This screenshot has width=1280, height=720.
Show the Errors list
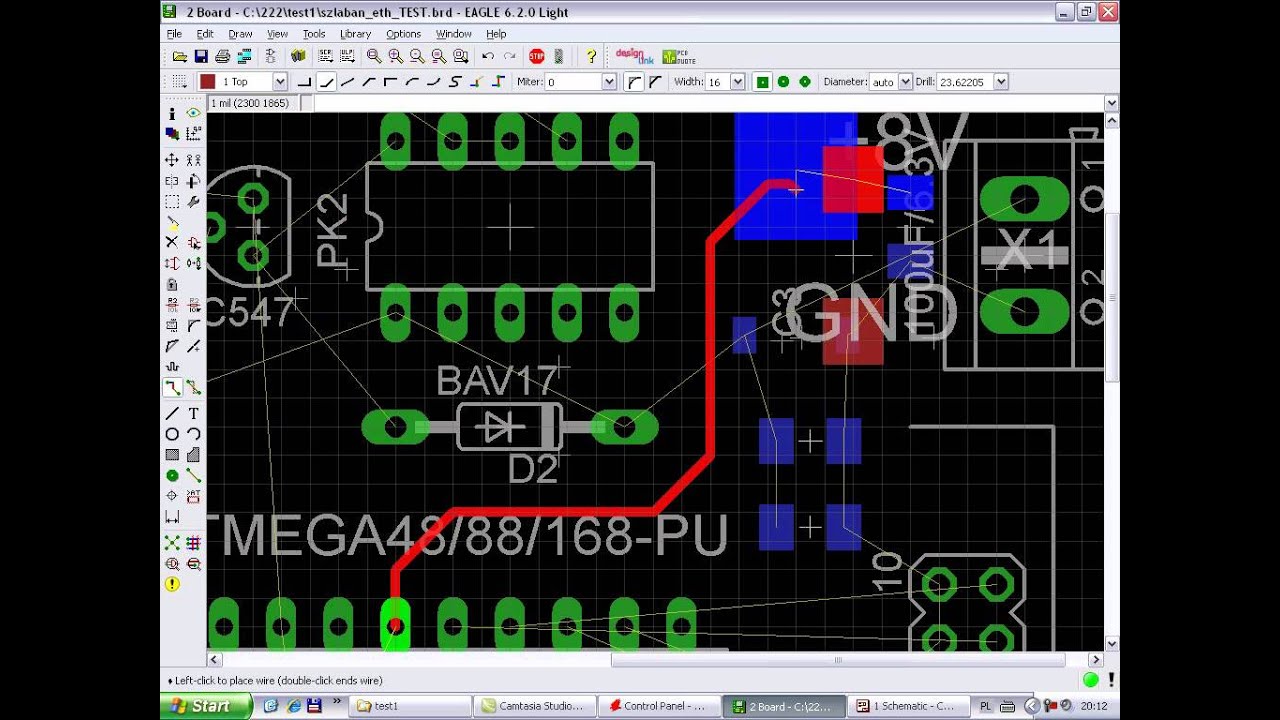point(172,584)
